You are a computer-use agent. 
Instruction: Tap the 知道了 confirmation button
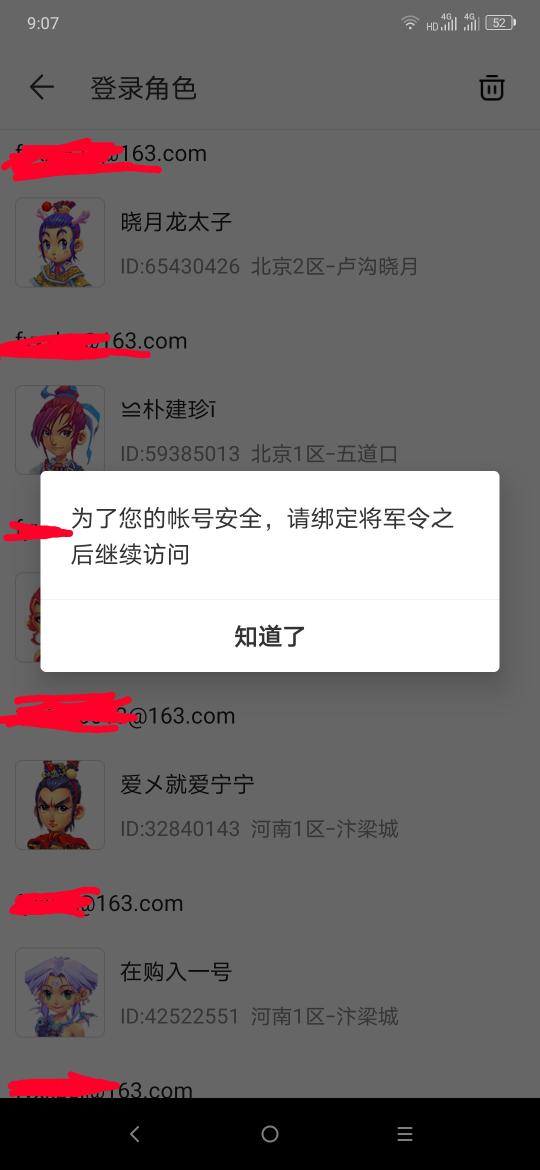(x=269, y=636)
